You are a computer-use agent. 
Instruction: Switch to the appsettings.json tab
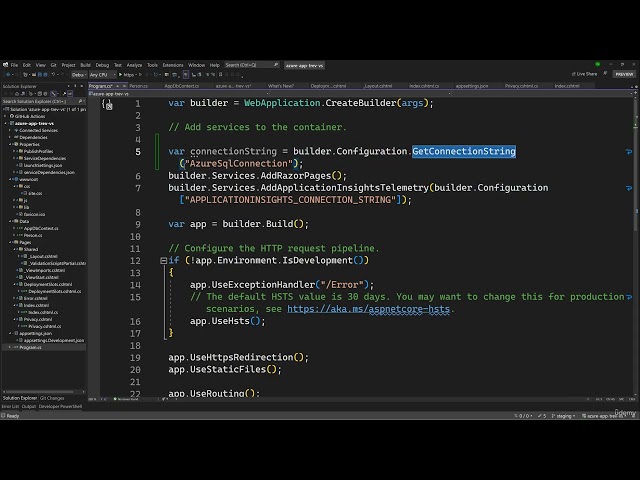[x=472, y=86]
